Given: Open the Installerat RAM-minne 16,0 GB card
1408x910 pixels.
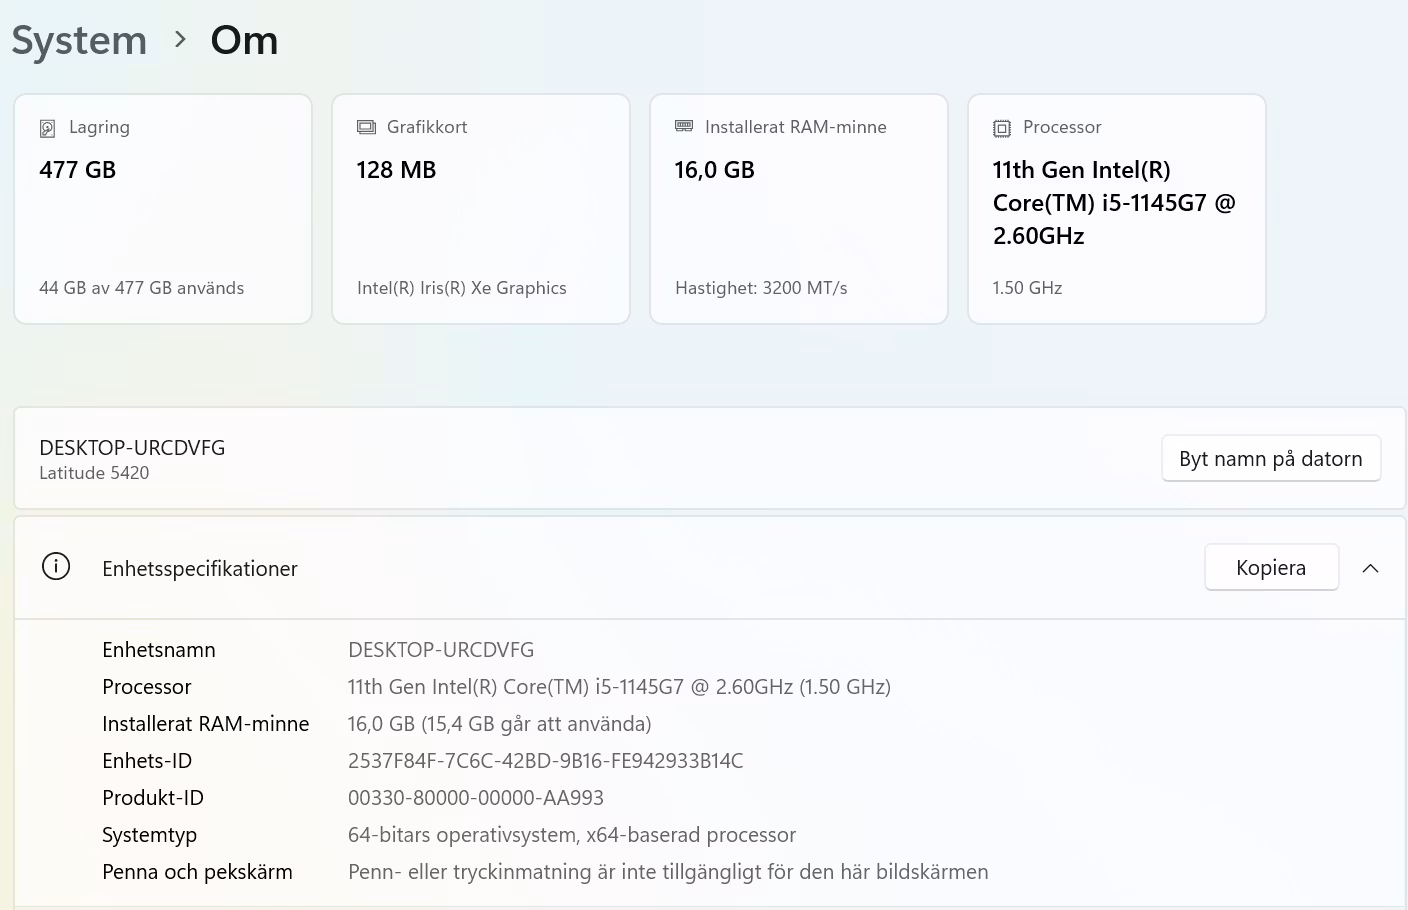Looking at the screenshot, I should point(799,209).
